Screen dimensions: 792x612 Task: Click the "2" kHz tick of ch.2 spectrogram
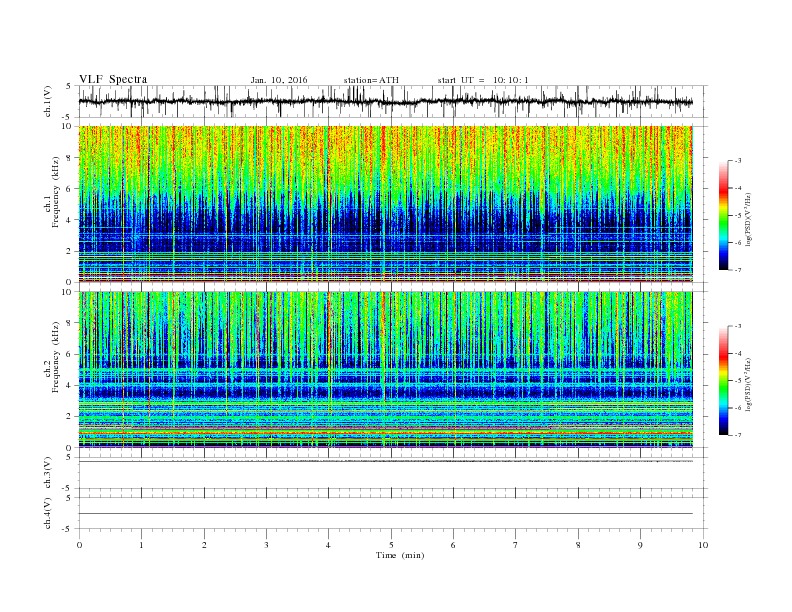pos(70,417)
